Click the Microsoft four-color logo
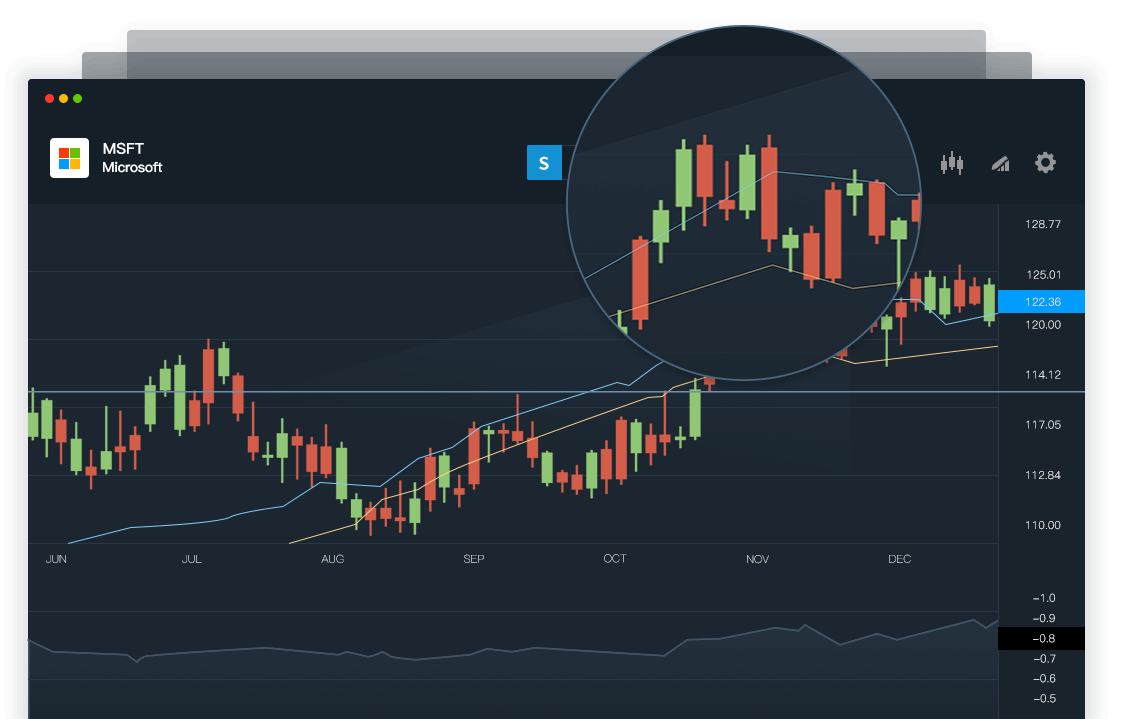The height and width of the screenshot is (719, 1130). coord(69,158)
